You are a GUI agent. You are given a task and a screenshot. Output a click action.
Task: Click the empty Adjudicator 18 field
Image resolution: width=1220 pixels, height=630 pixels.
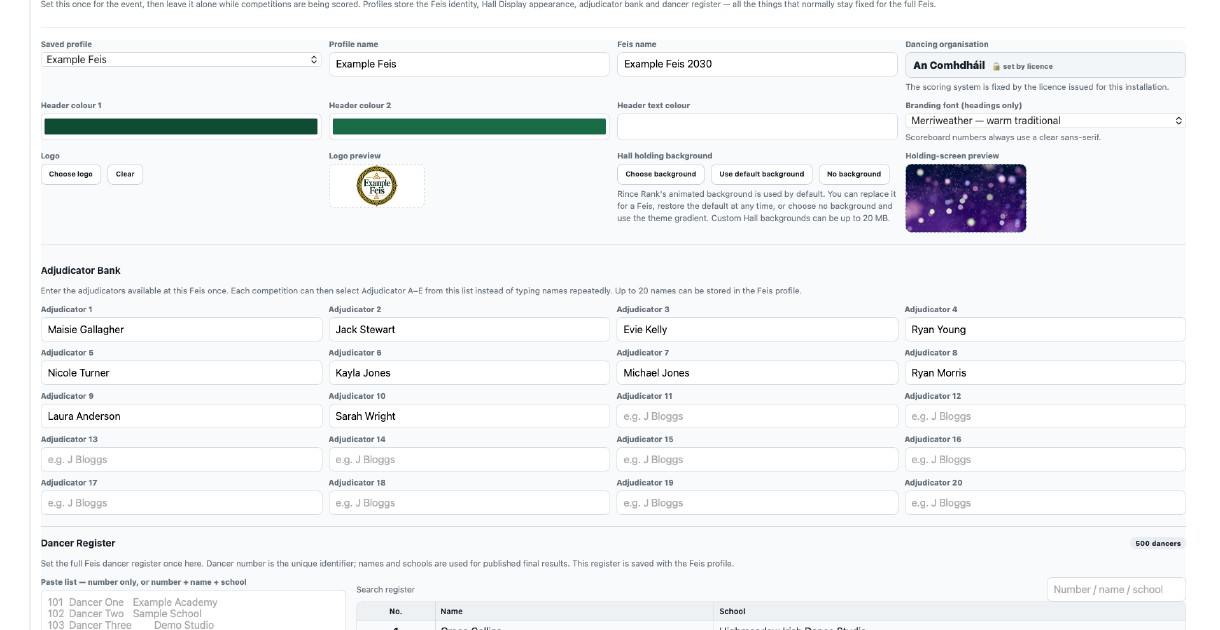(x=469, y=503)
